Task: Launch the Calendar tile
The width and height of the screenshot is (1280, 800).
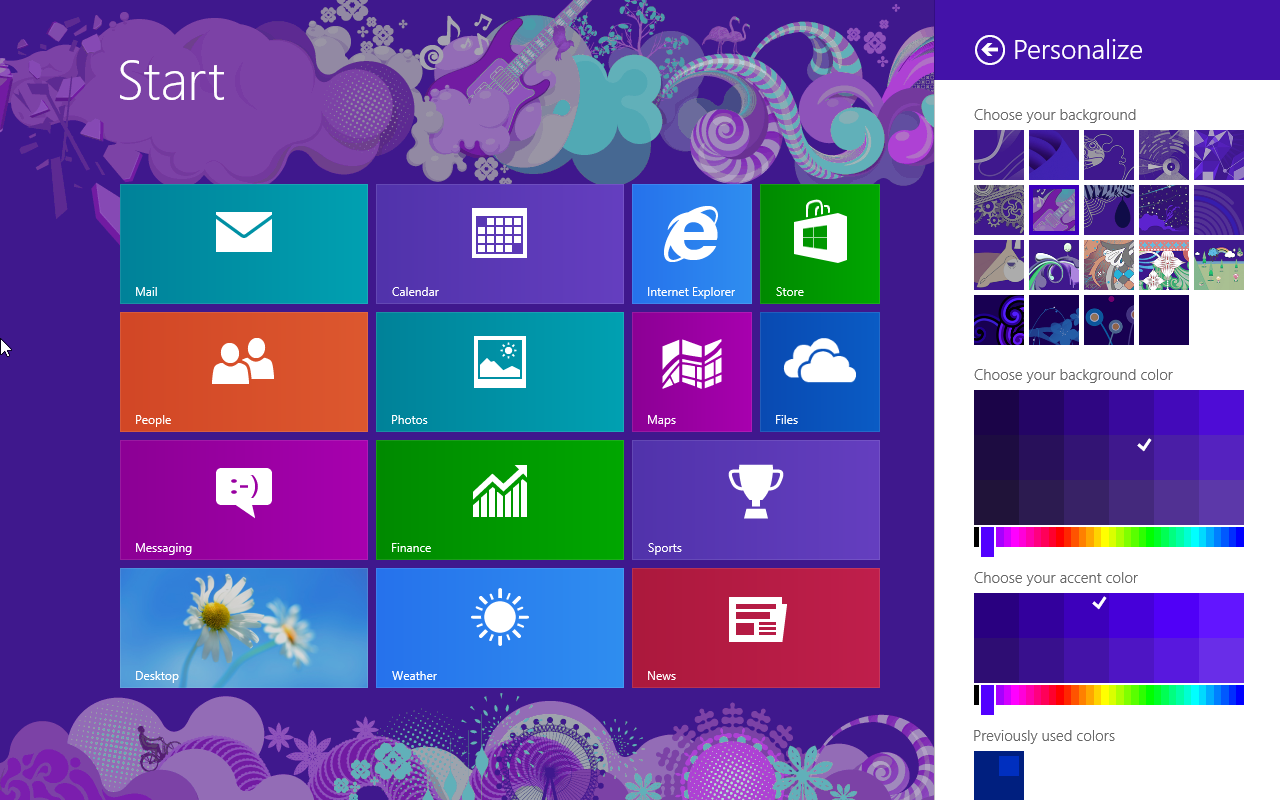Action: point(500,244)
